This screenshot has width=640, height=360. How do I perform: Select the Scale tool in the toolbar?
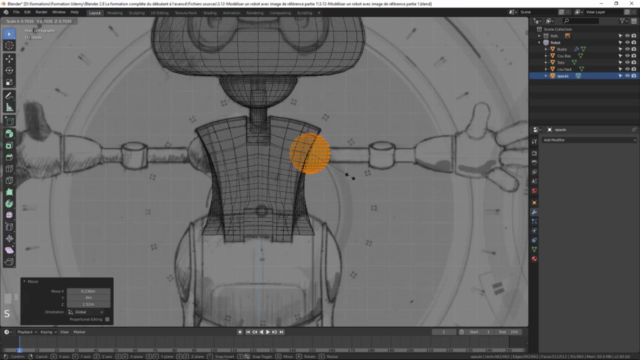9,82
